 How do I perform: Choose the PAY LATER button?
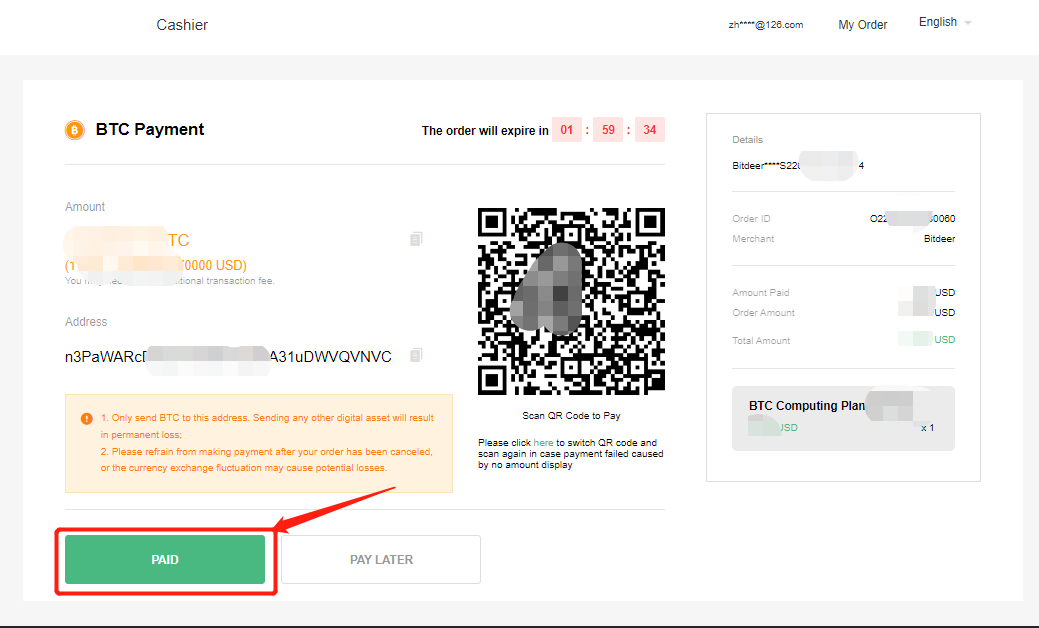pos(381,560)
